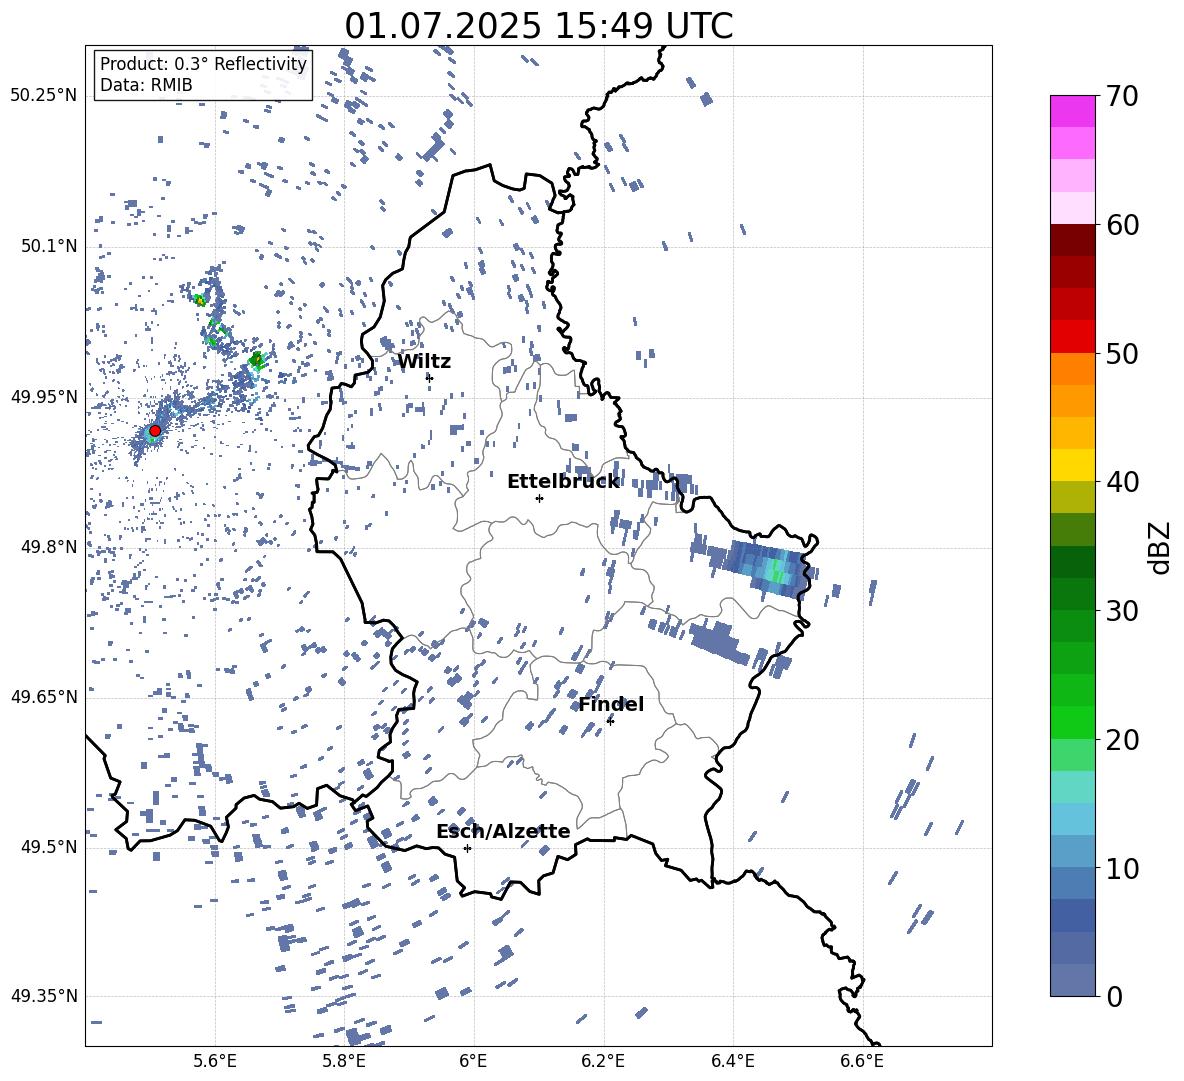This screenshot has height=1081, width=1184.
Task: Click the 50.1°N latitude label
Action: 49,246
